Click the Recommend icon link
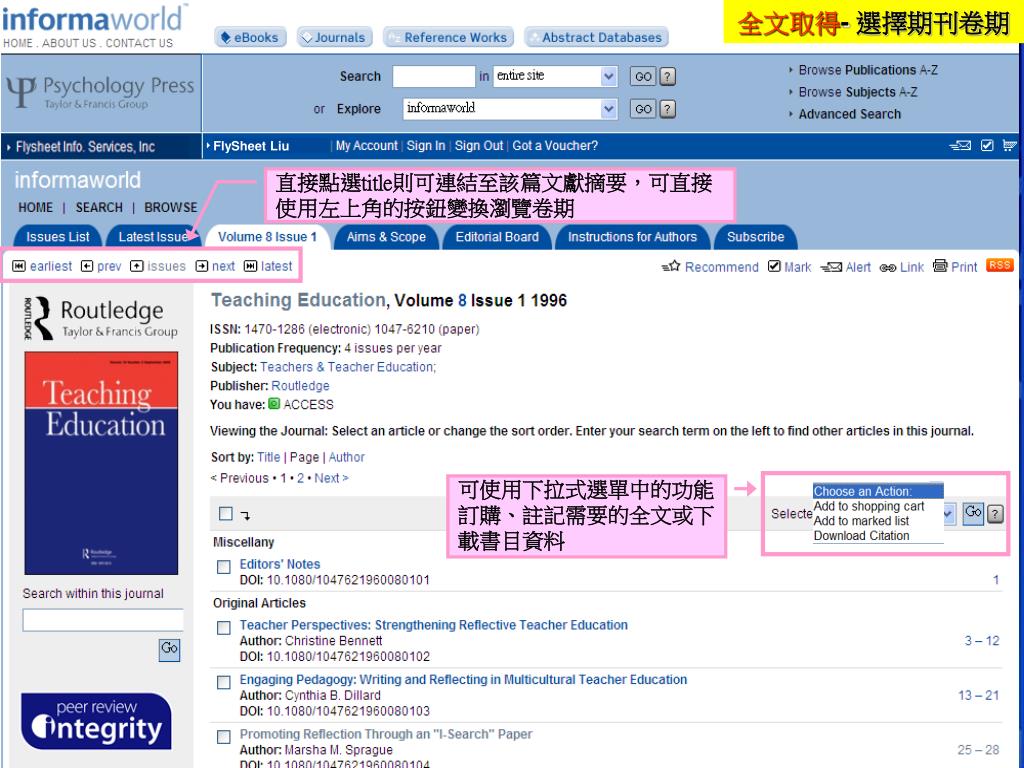The width and height of the screenshot is (1024, 768). click(710, 267)
